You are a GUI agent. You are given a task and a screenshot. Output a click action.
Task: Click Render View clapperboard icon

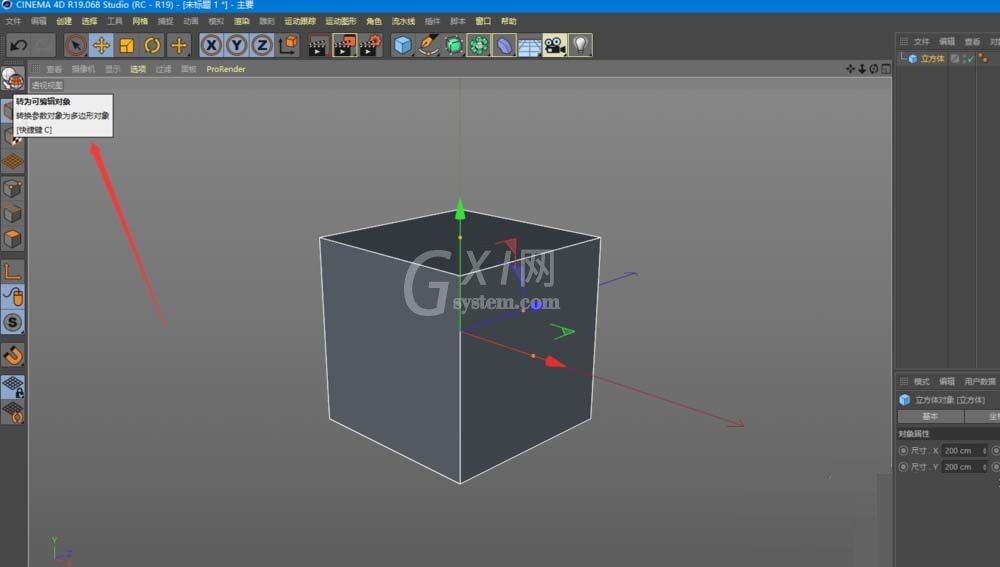[318, 45]
